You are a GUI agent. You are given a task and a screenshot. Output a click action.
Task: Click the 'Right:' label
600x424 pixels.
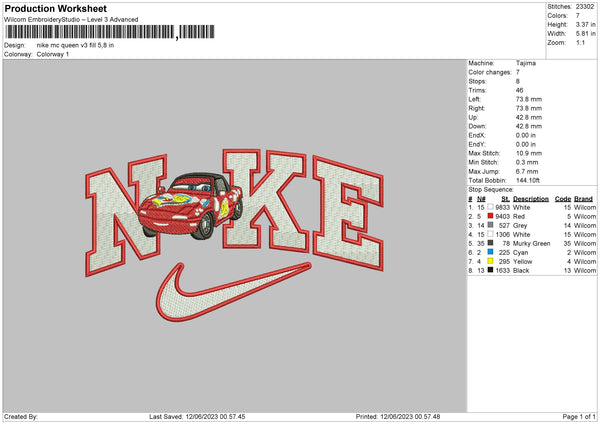(476, 108)
